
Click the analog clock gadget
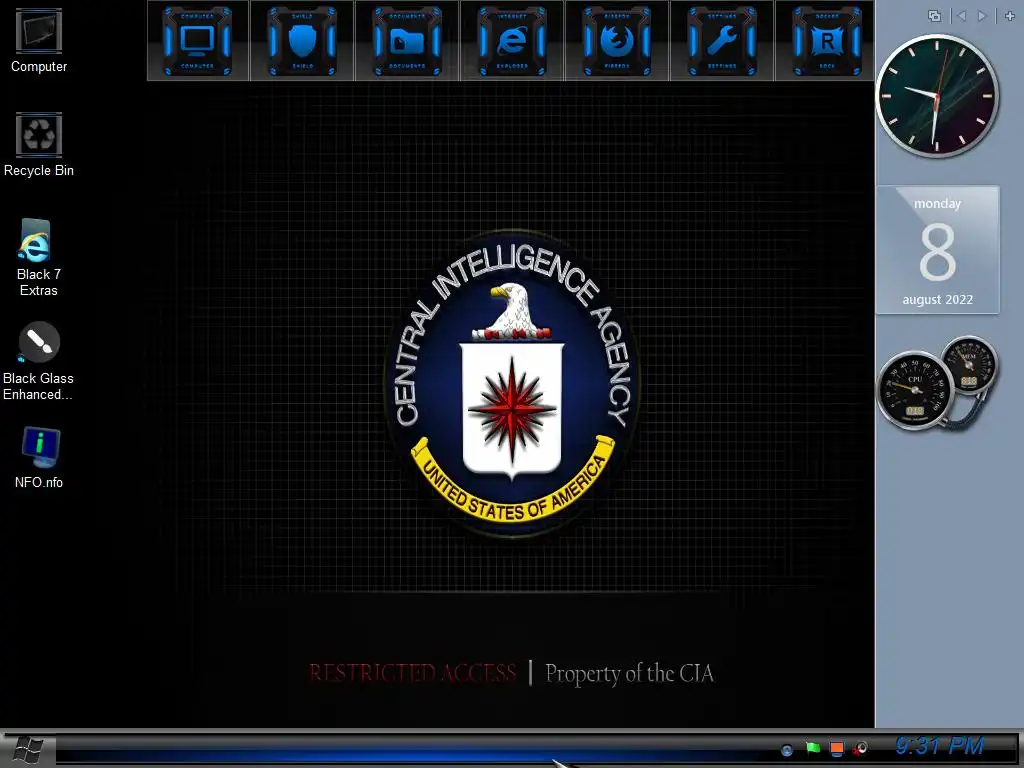pyautogui.click(x=936, y=96)
